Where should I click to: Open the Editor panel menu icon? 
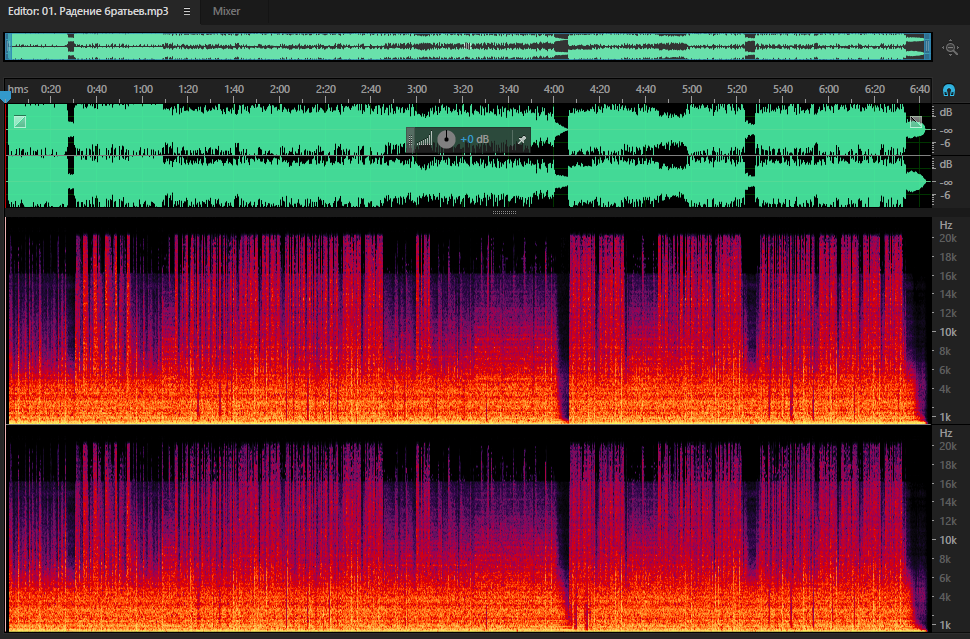tap(187, 11)
